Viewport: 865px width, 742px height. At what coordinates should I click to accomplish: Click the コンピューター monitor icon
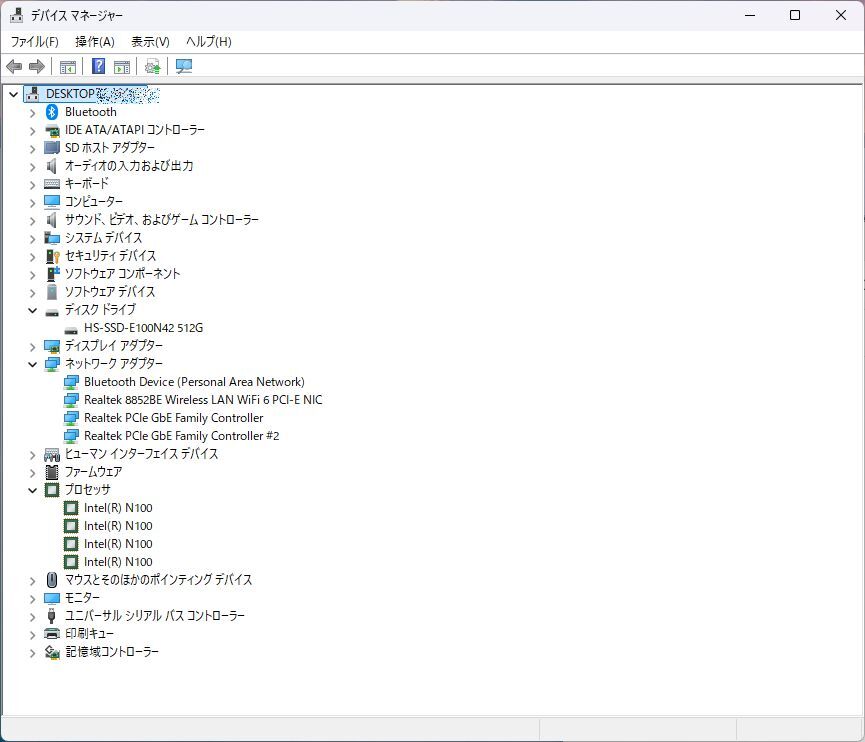click(52, 202)
